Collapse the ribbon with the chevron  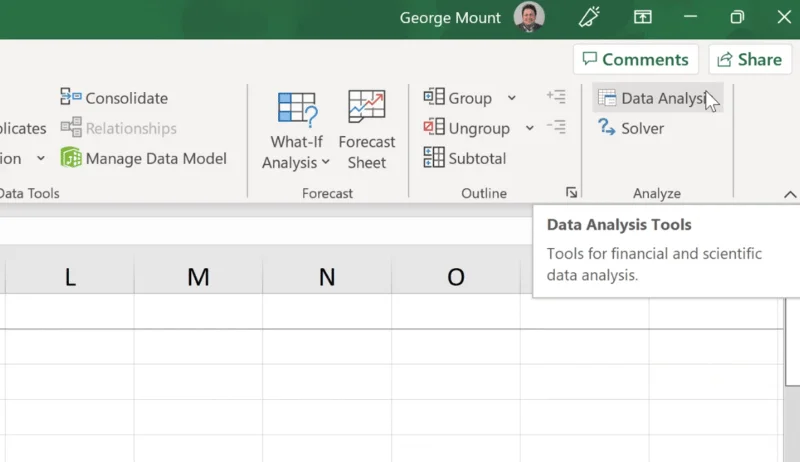(790, 194)
